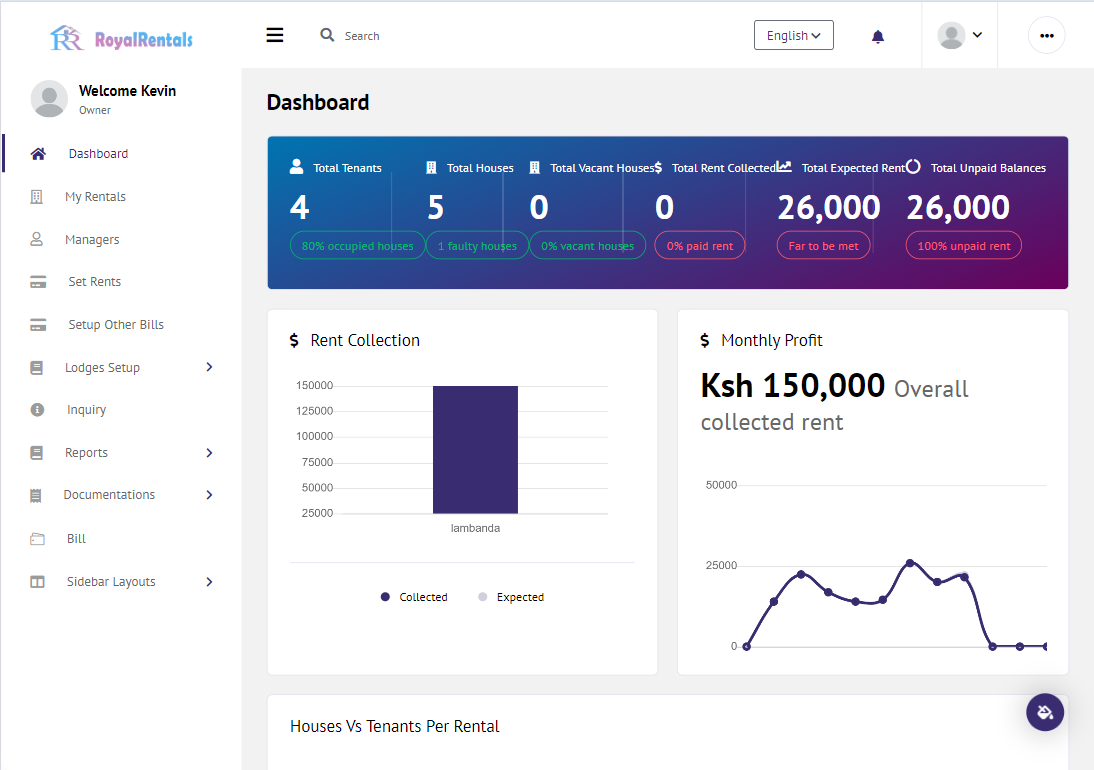Click the Sidebar Layouts label
The image size is (1094, 770).
click(x=111, y=582)
